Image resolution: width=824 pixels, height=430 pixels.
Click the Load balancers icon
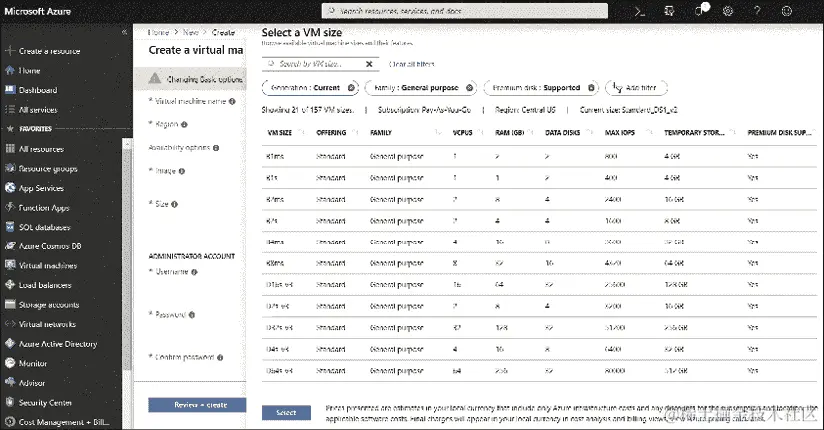(9, 284)
